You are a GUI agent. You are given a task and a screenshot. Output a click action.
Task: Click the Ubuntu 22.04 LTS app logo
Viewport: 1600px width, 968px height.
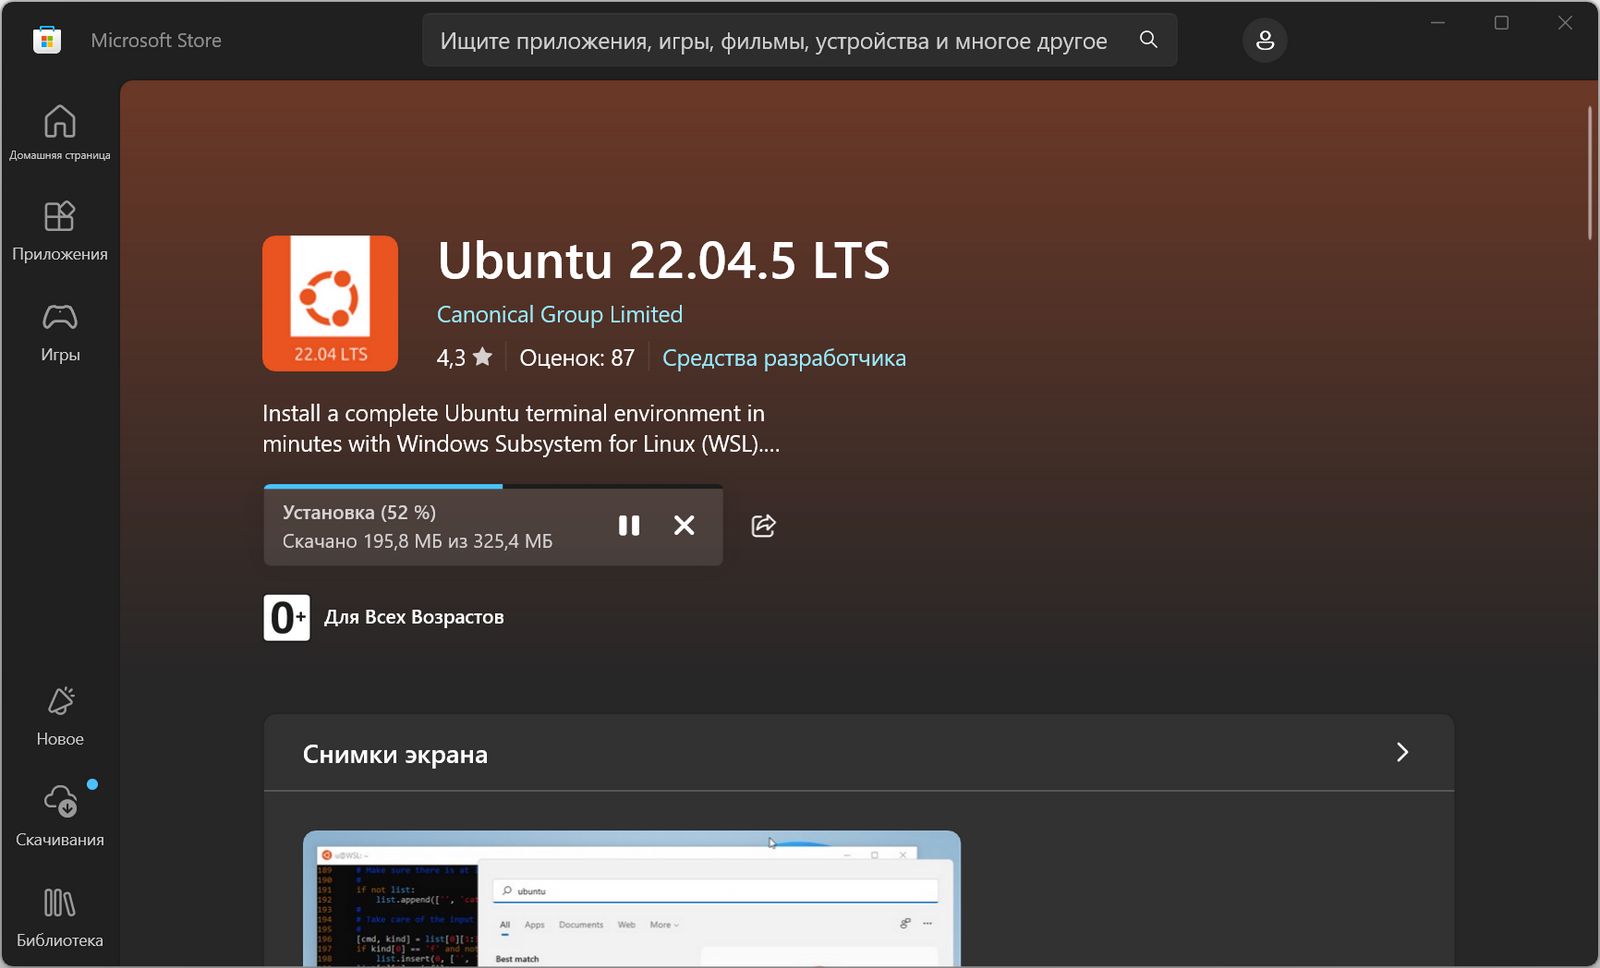(330, 303)
